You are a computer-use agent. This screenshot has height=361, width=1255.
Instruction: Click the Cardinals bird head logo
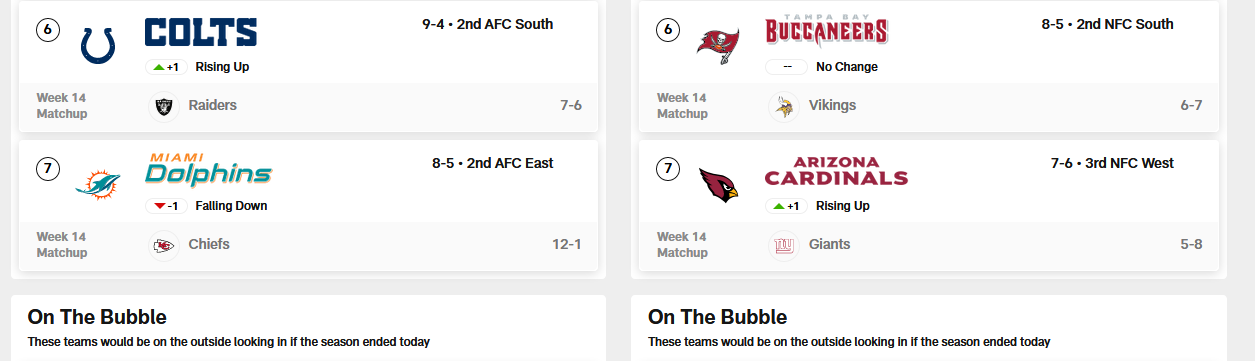(718, 185)
